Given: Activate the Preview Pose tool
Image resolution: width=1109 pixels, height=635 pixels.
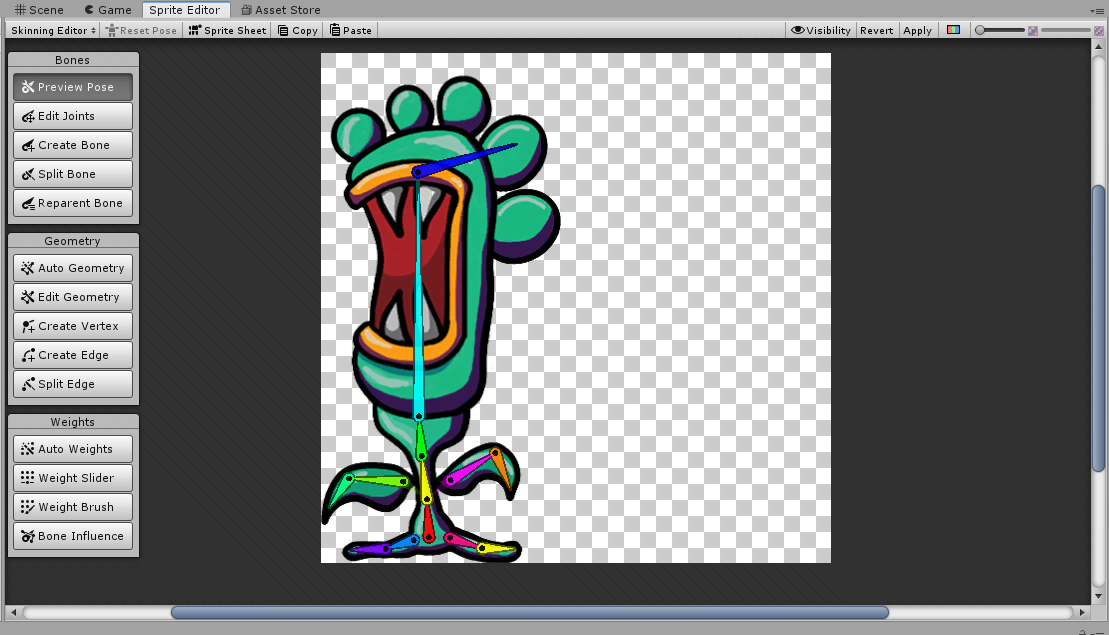Looking at the screenshot, I should [x=72, y=87].
